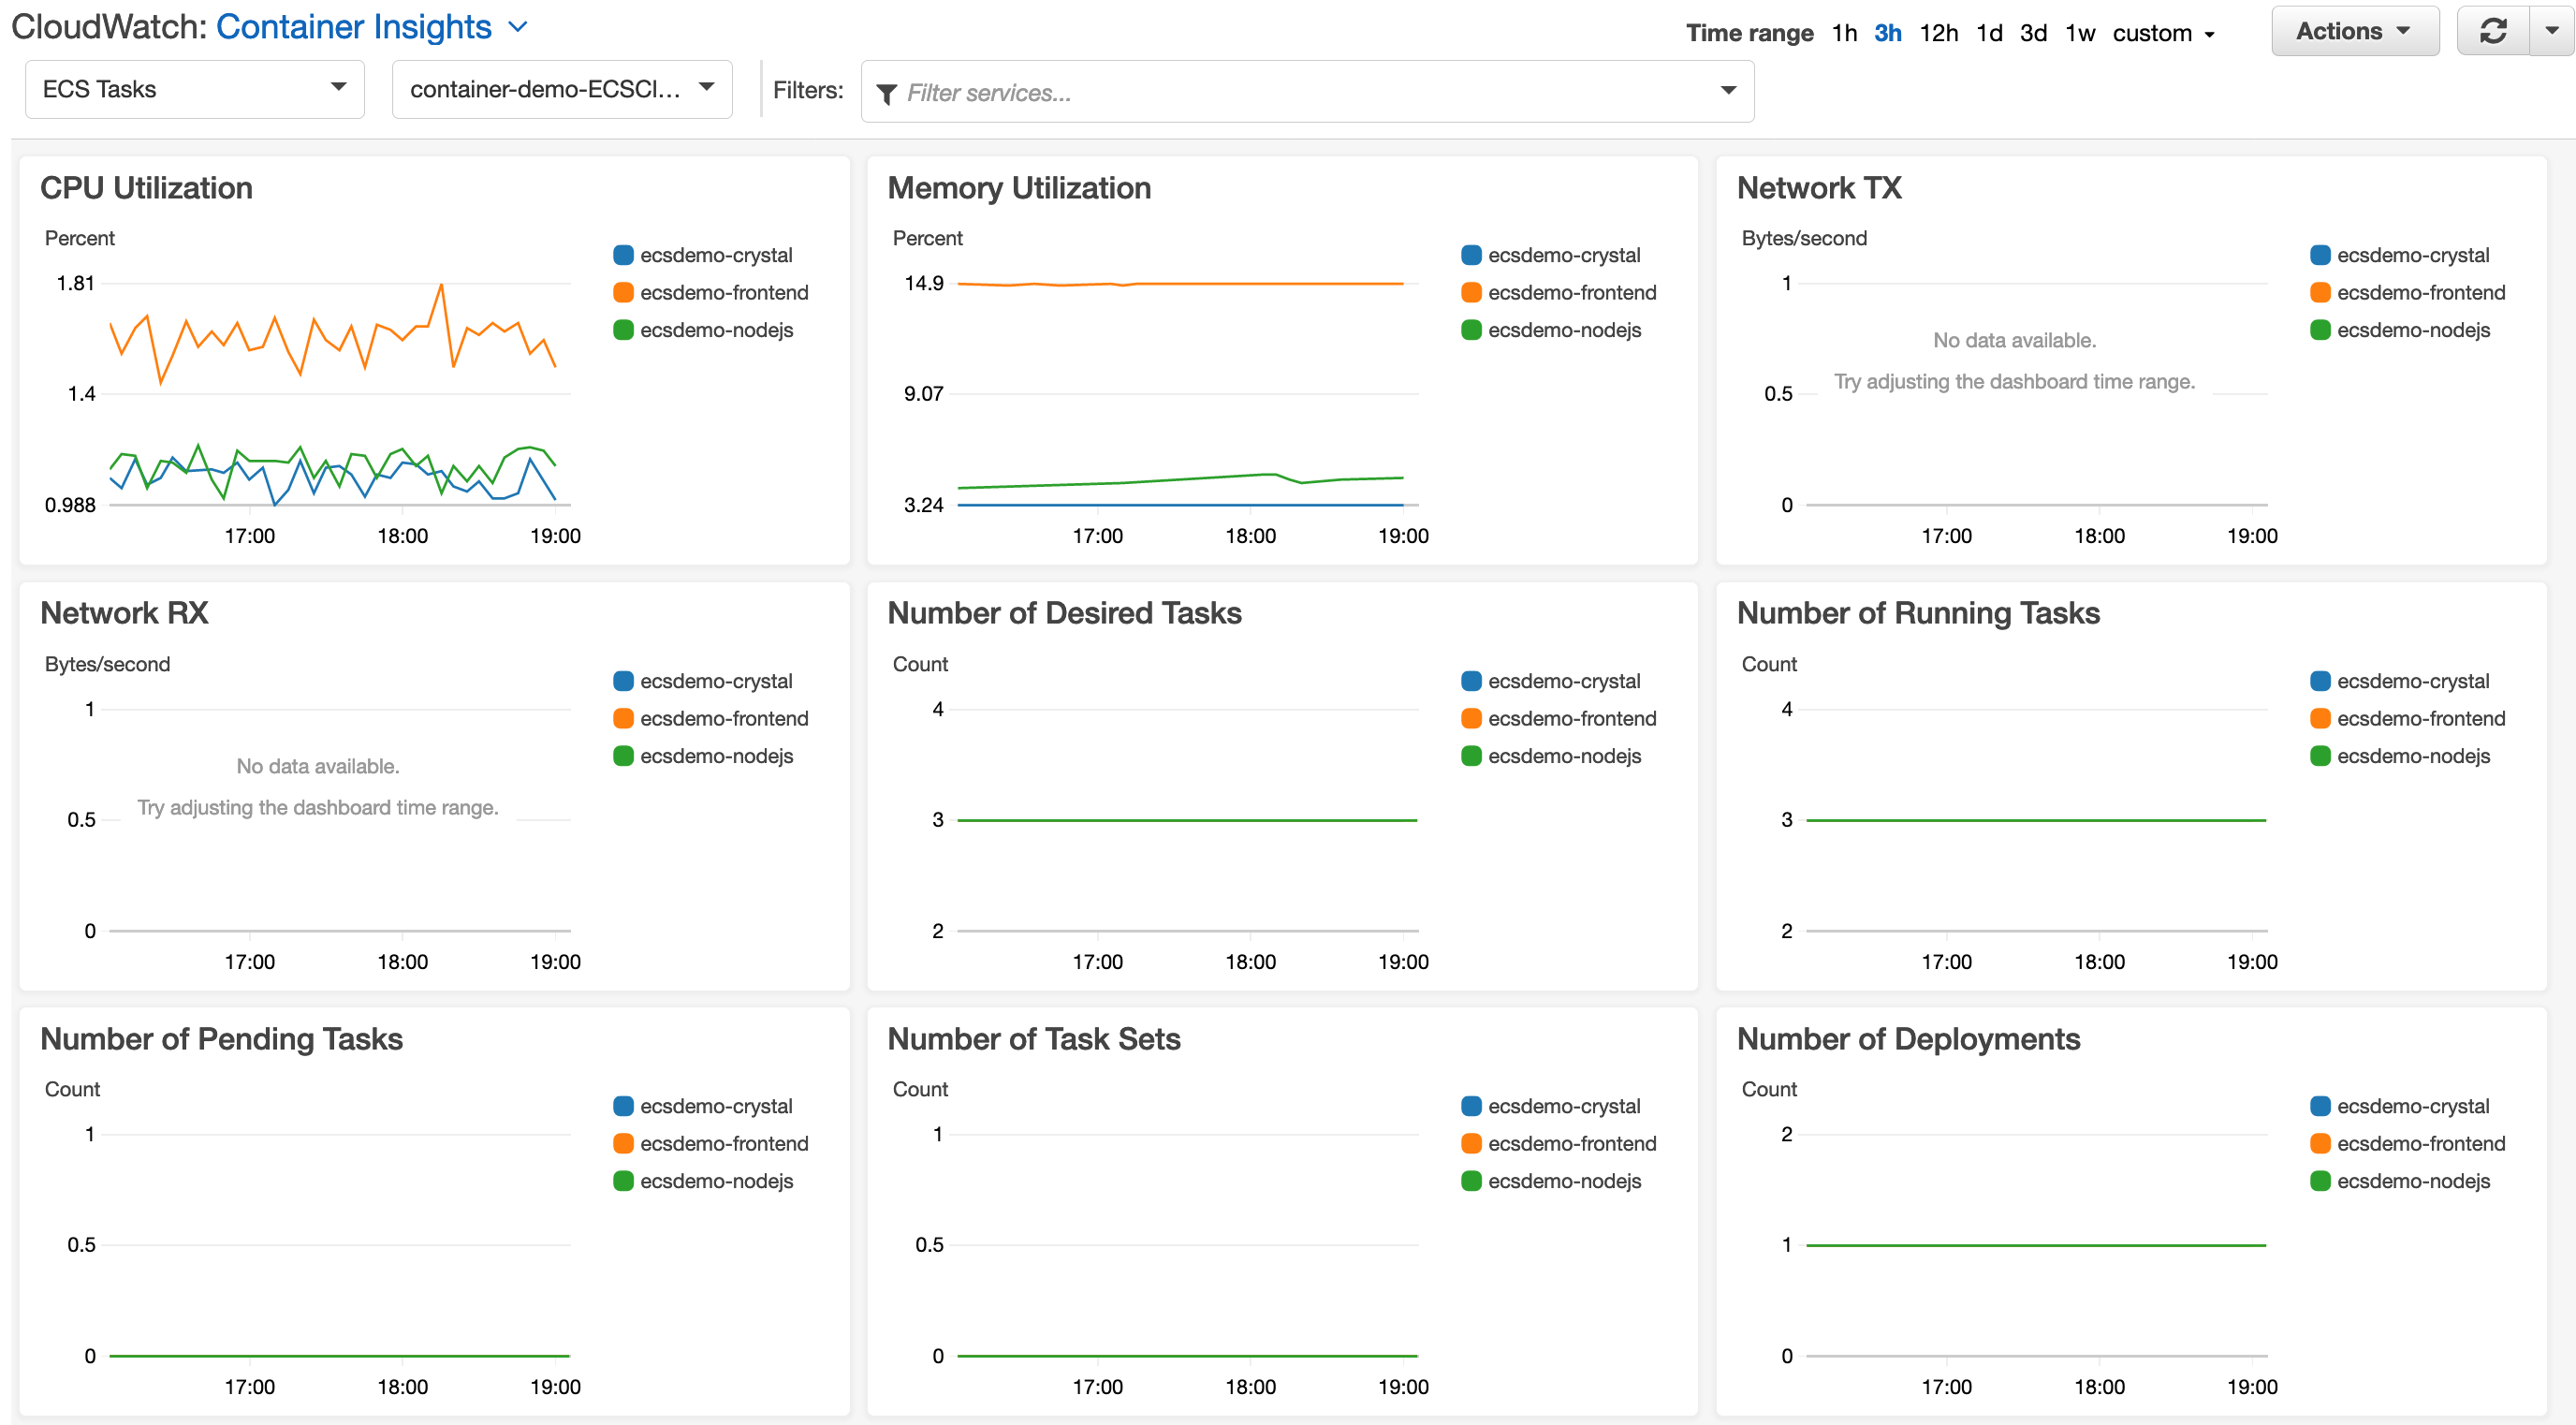Click the funnel filter icon
This screenshot has height=1425, width=2576.
886,94
